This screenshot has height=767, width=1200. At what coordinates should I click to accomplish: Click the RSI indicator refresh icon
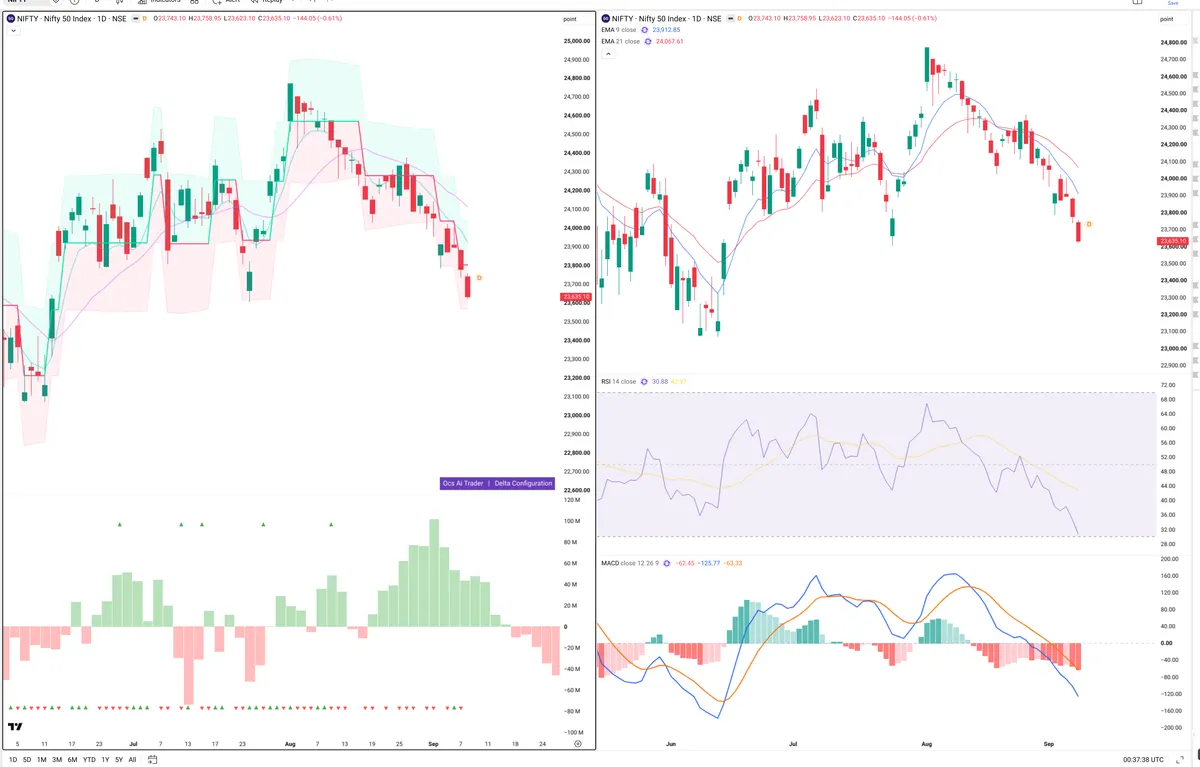click(x=645, y=381)
